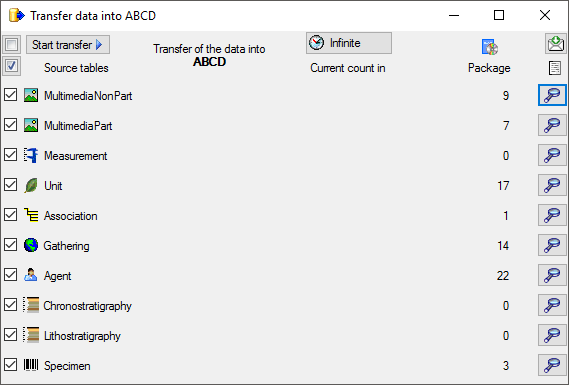Open the document list icon beside Package
This screenshot has width=569, height=385.
click(555, 68)
